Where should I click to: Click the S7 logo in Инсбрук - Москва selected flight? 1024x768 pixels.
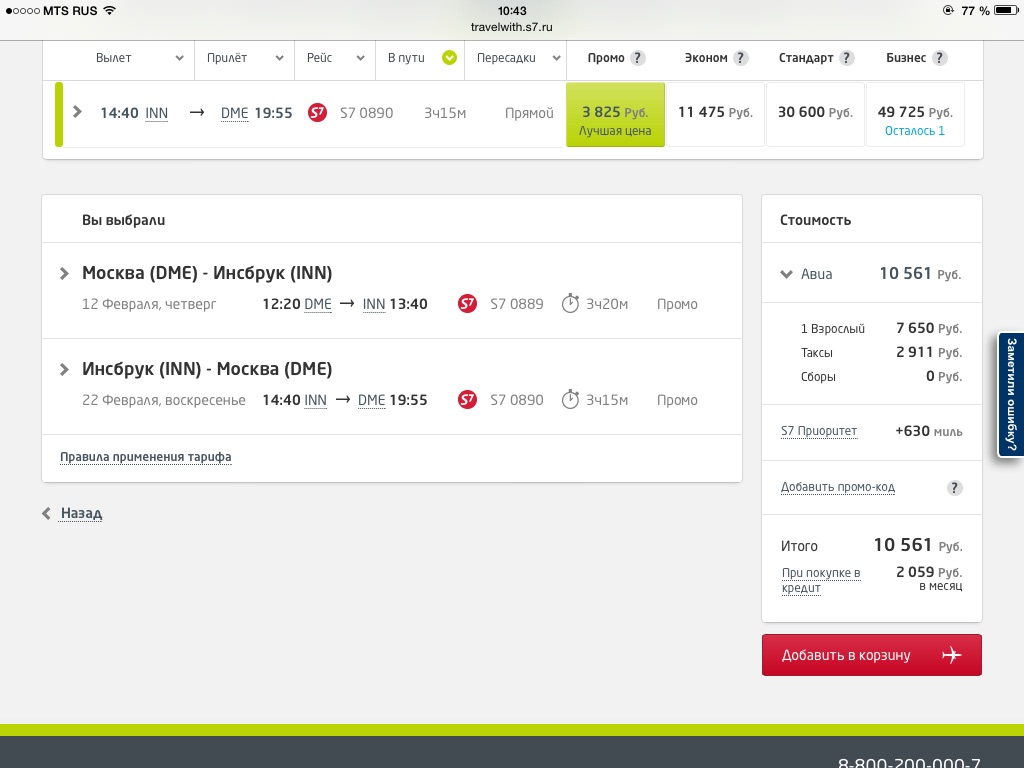[x=468, y=400]
